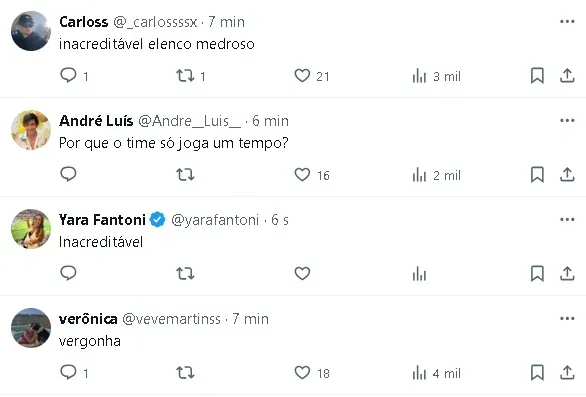Open more options on Carloss's tweet

click(x=567, y=22)
